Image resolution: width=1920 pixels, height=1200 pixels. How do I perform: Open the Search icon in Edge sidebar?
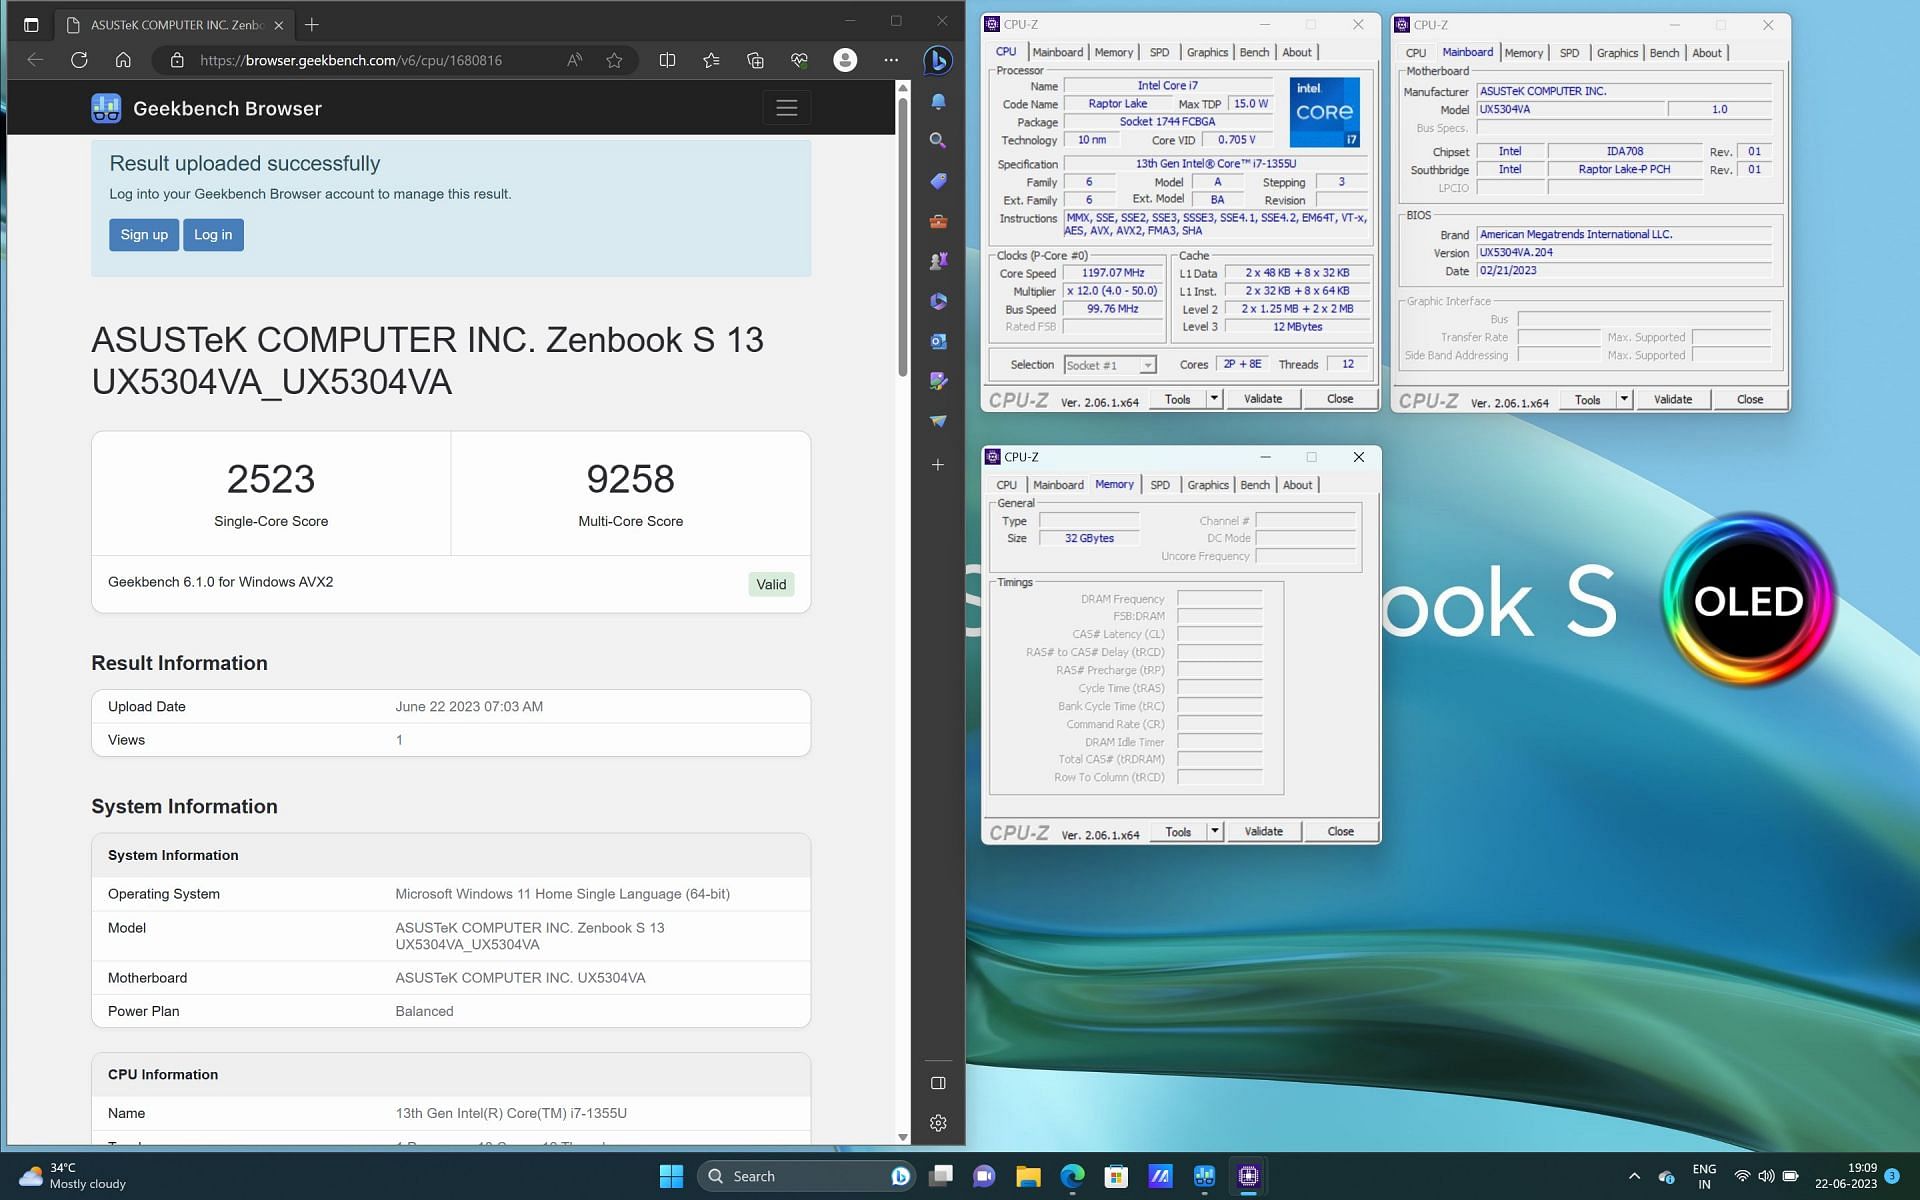point(938,141)
